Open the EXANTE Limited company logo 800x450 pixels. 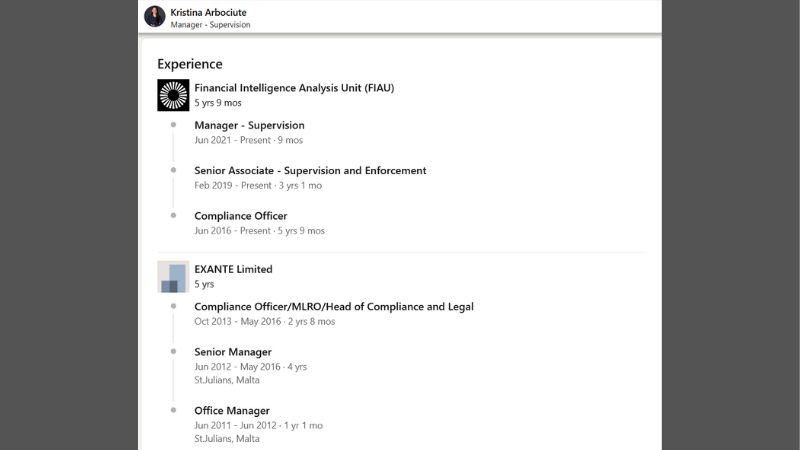[x=173, y=276]
